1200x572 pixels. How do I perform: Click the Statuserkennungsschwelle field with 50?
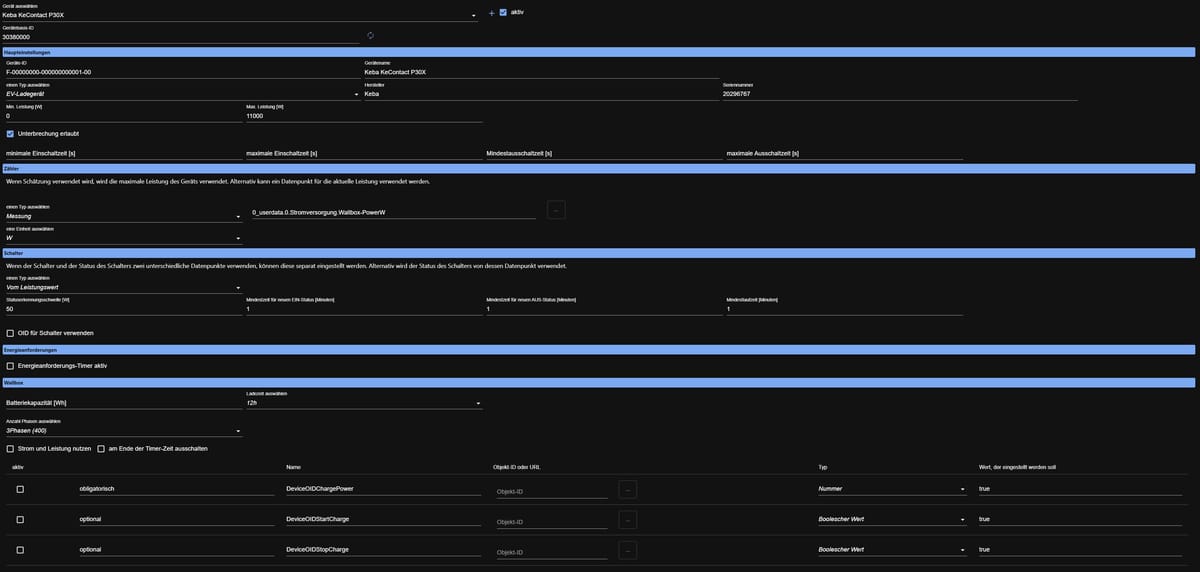tap(124, 309)
